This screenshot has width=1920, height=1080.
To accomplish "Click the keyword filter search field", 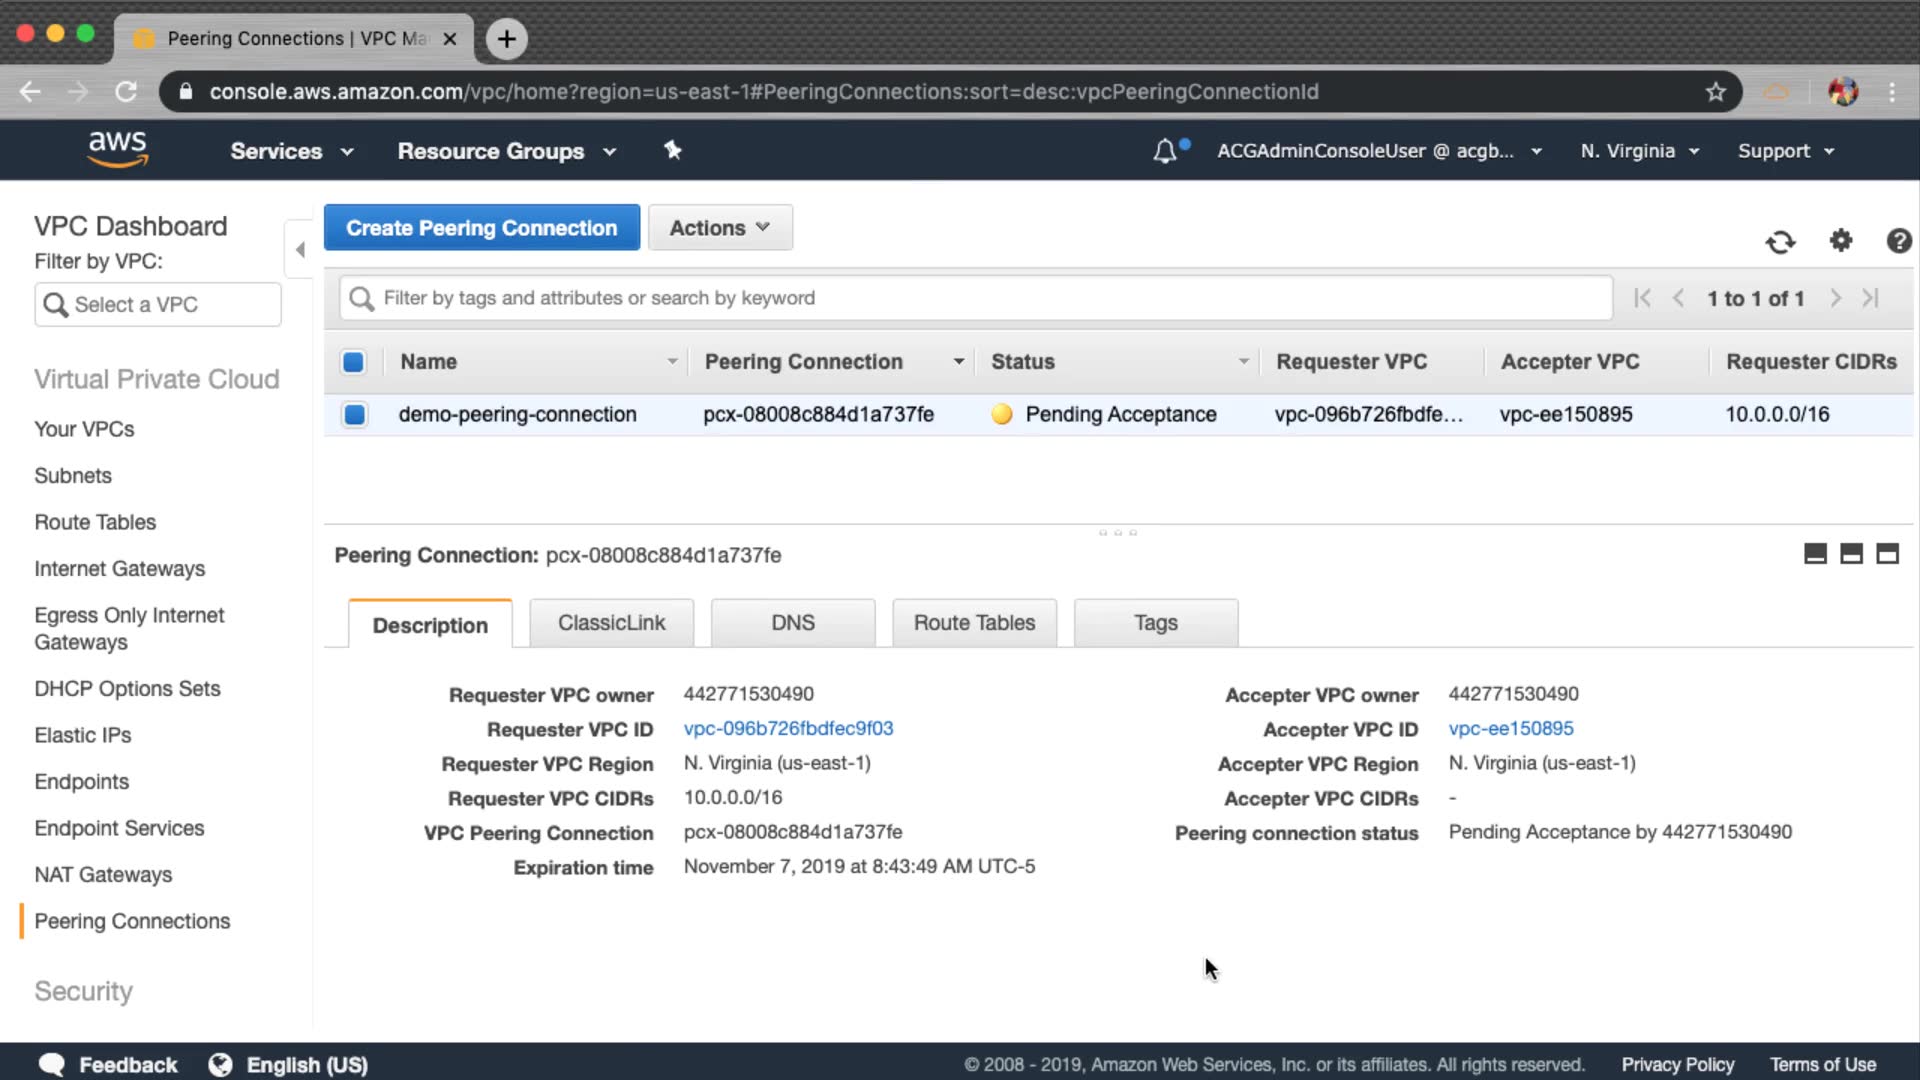I will coord(975,298).
